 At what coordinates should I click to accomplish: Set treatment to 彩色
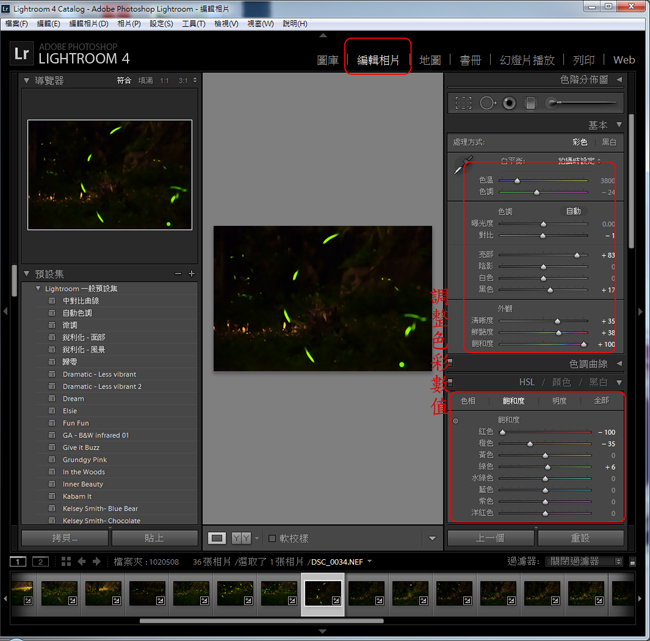coord(580,142)
